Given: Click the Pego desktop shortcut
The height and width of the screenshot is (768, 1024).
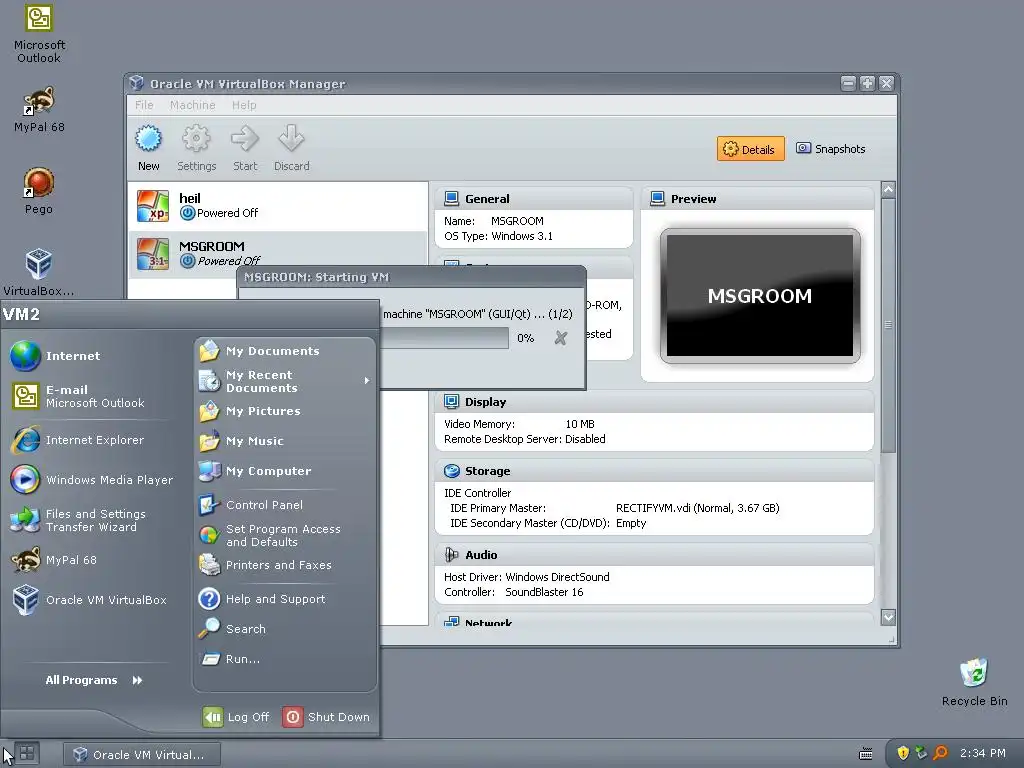Looking at the screenshot, I should tap(39, 190).
